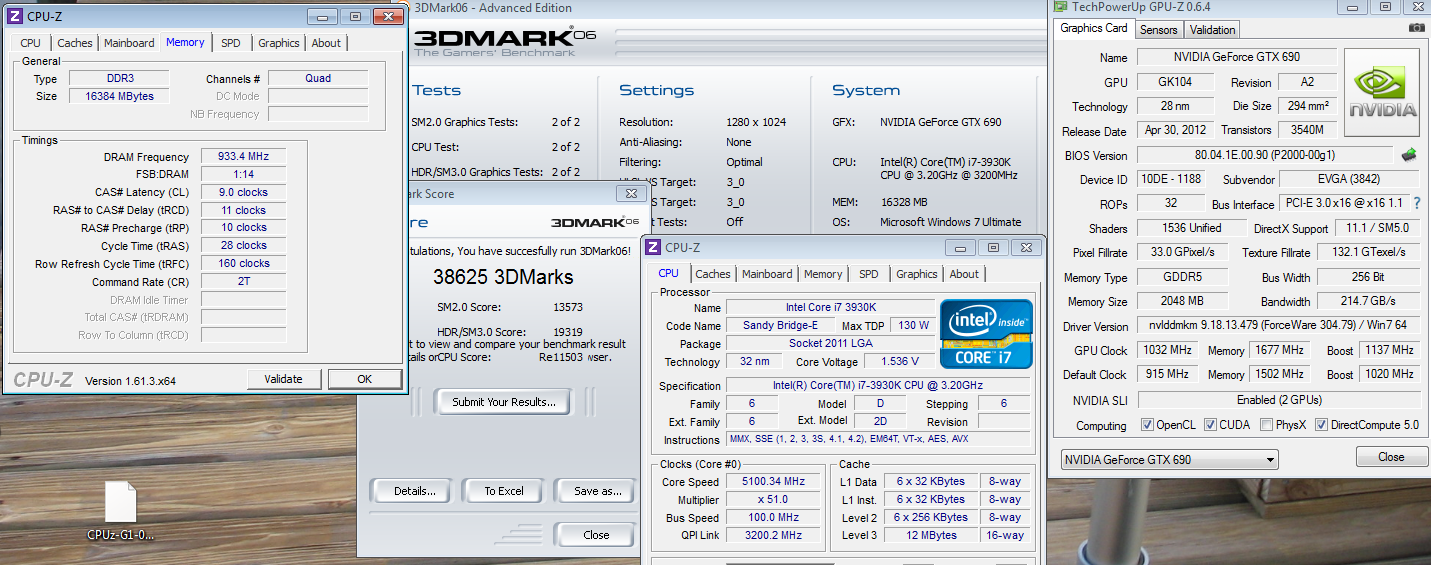Click Close button in GPU-Z
This screenshot has width=1431, height=565.
pos(1391,456)
